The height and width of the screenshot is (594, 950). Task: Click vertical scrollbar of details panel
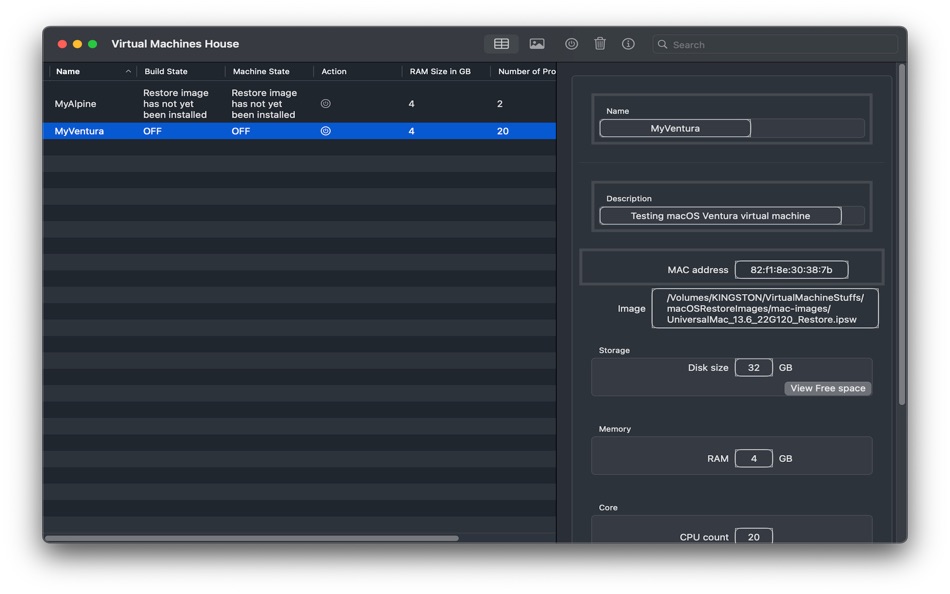(x=902, y=235)
